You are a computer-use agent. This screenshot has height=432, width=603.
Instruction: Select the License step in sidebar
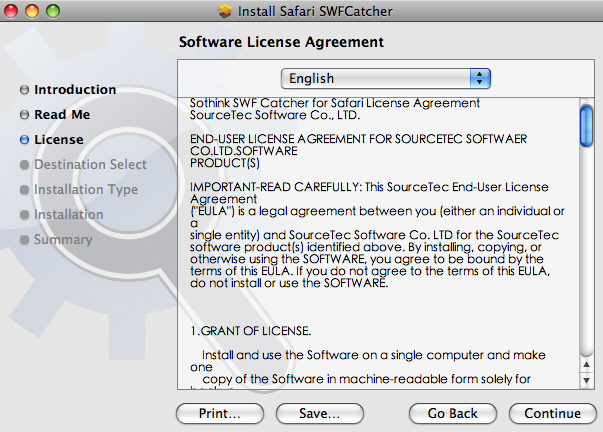pos(58,140)
